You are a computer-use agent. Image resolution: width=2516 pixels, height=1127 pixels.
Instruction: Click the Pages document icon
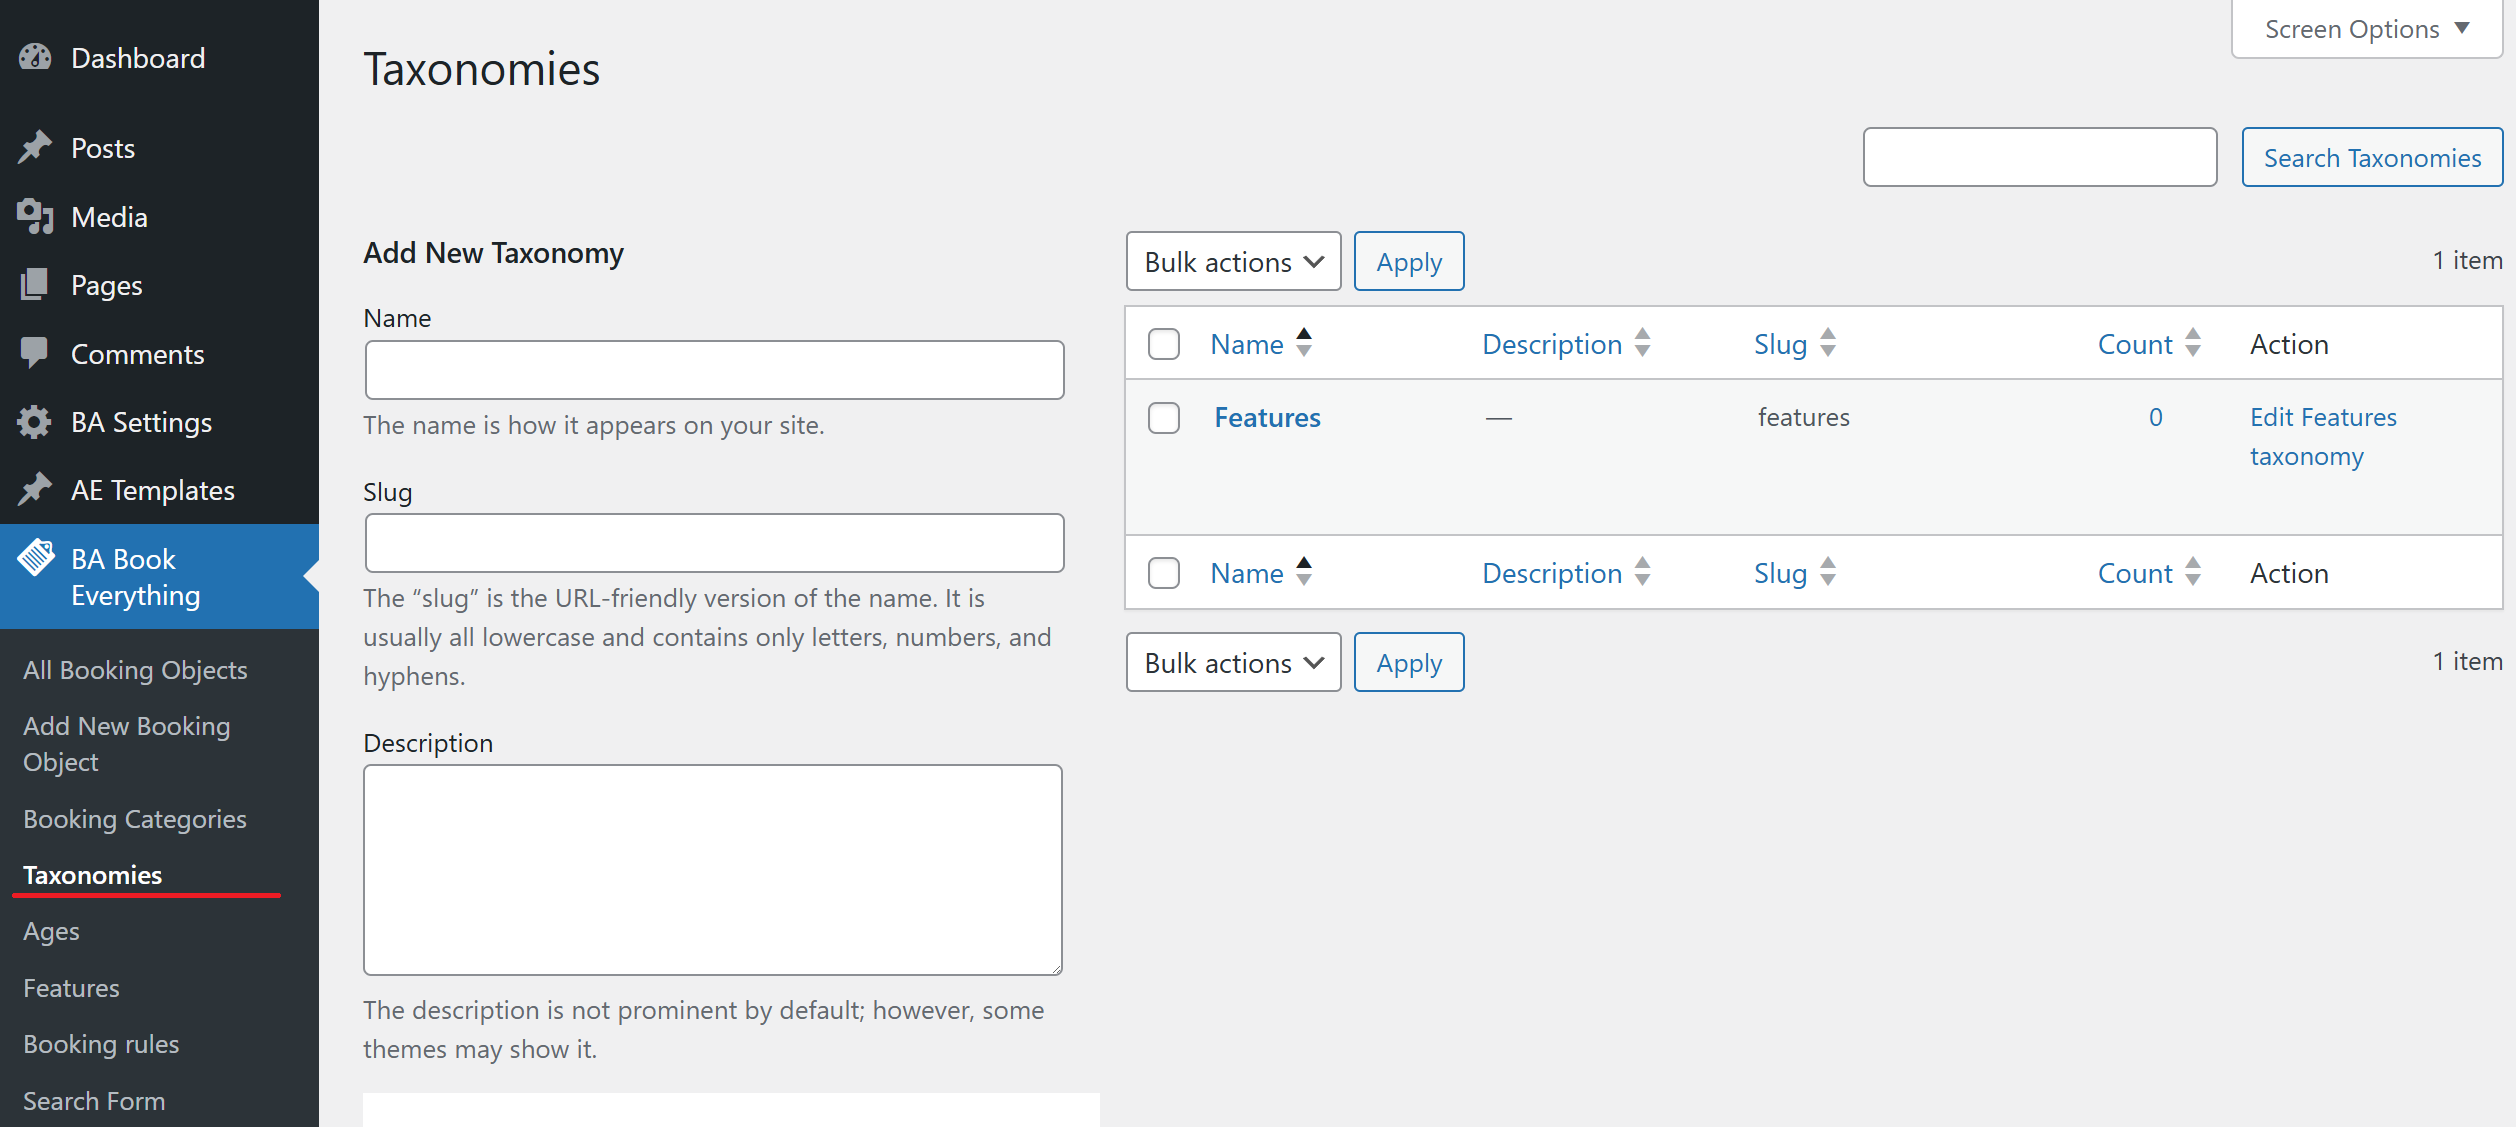pyautogui.click(x=35, y=285)
